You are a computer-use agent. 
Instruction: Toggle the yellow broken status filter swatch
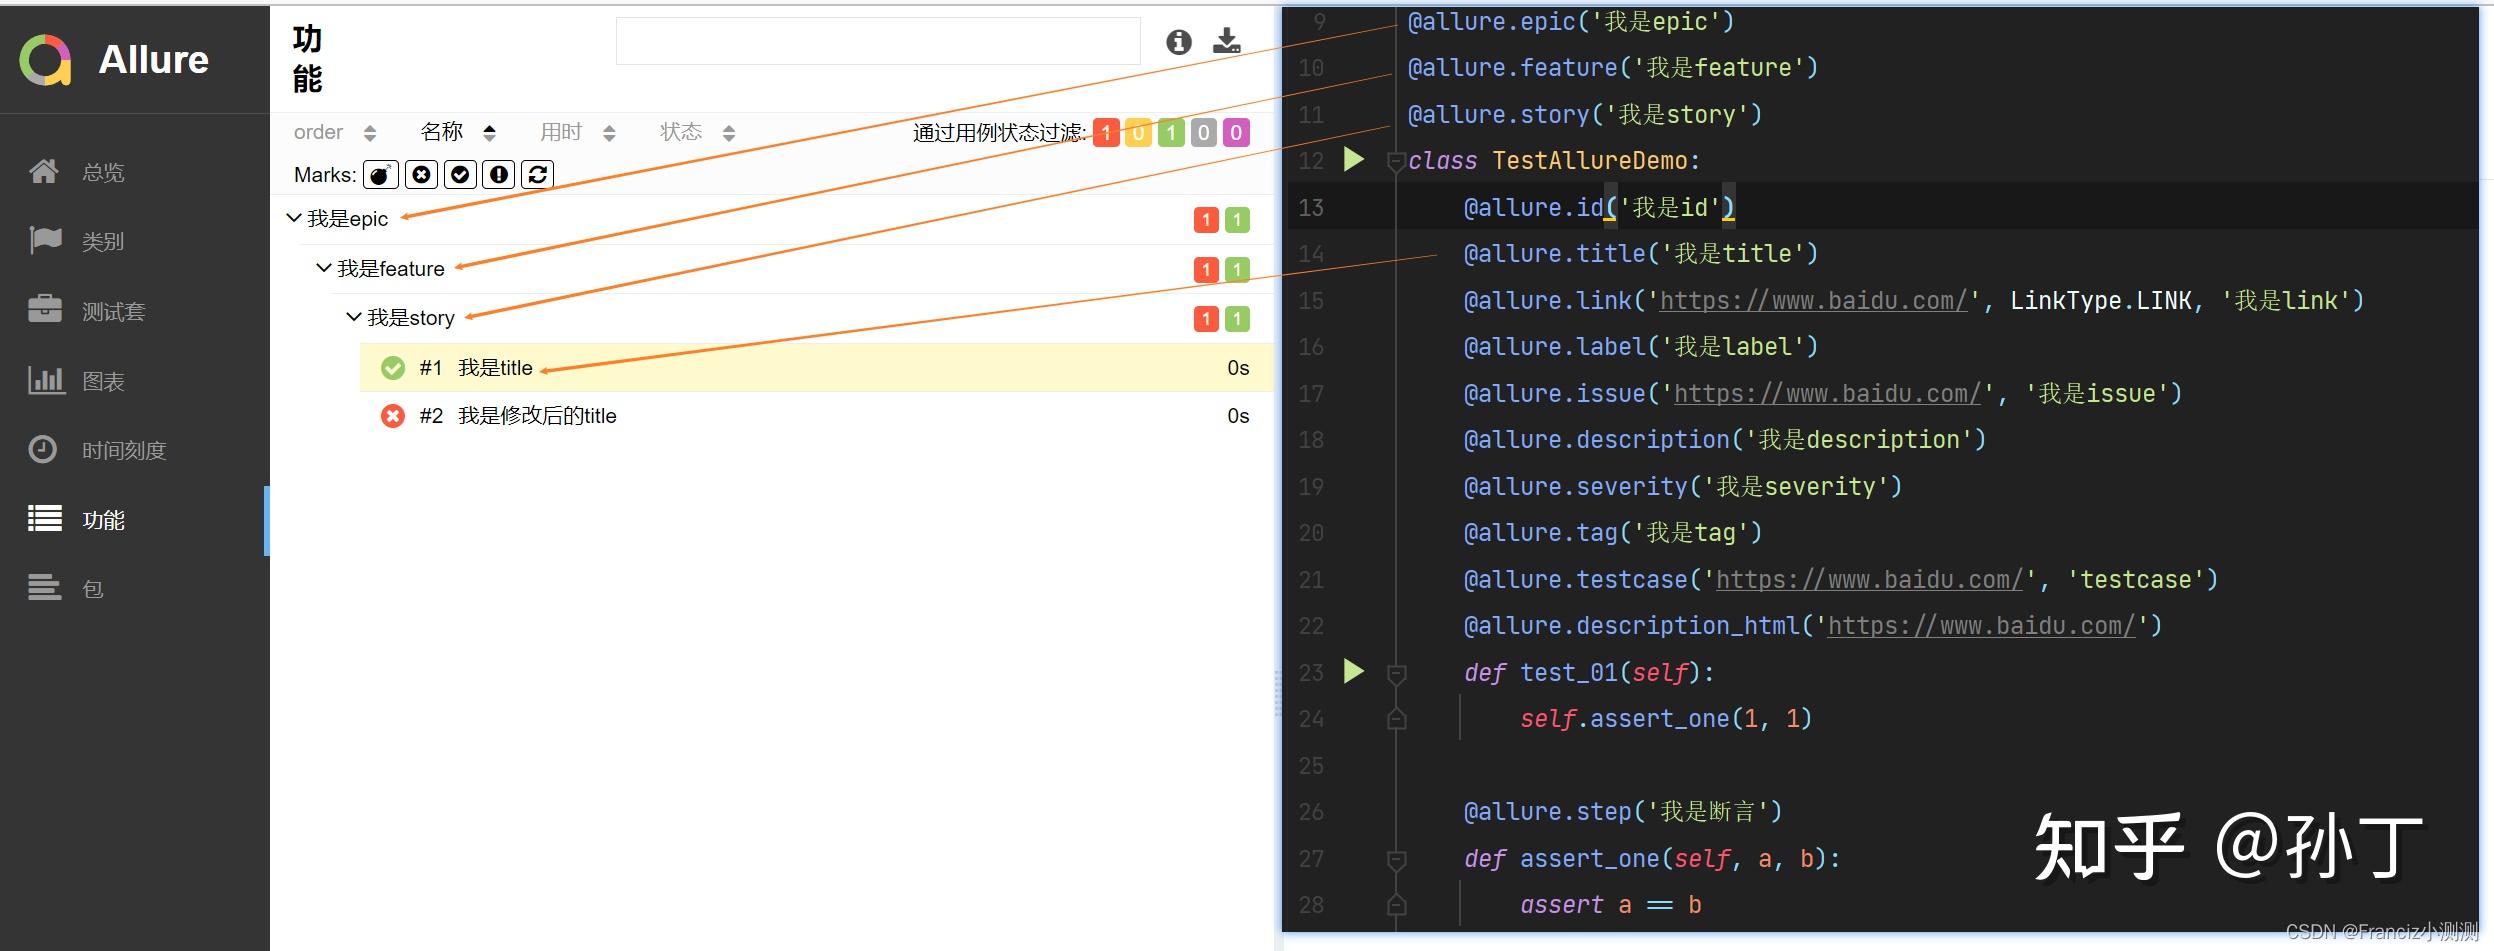pyautogui.click(x=1138, y=133)
